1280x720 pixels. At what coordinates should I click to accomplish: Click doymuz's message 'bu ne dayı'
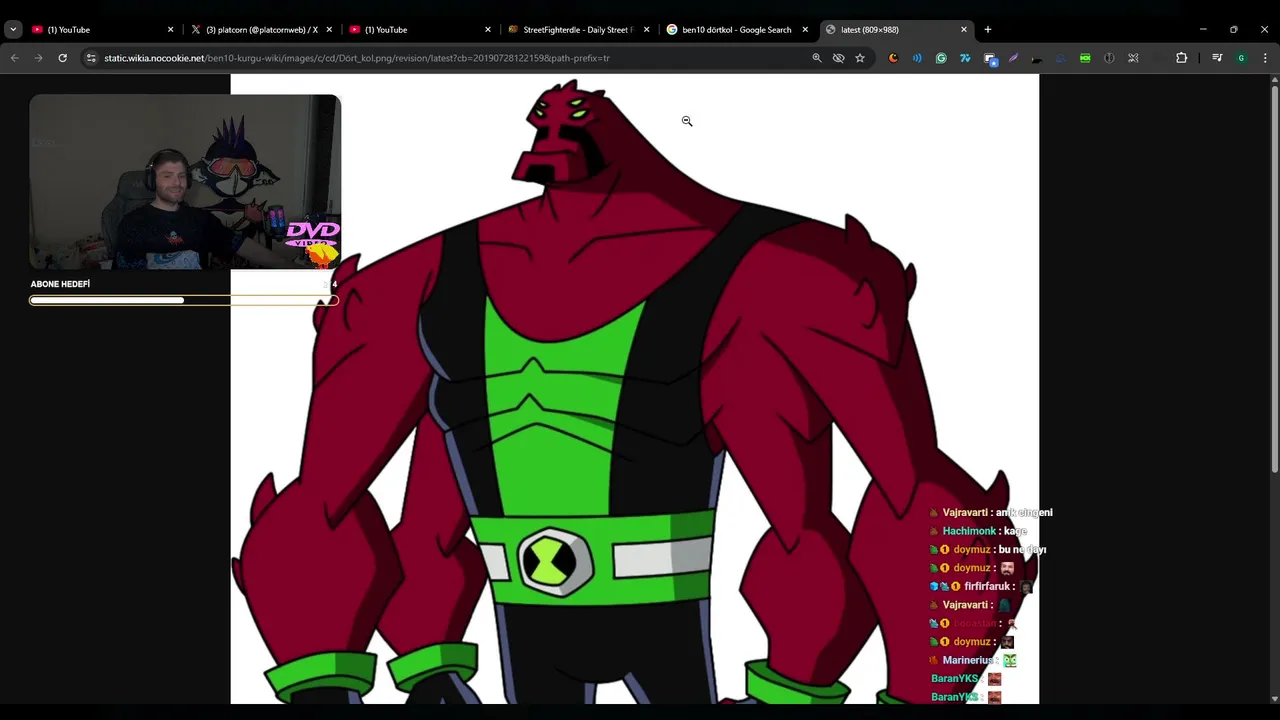coord(1022,549)
